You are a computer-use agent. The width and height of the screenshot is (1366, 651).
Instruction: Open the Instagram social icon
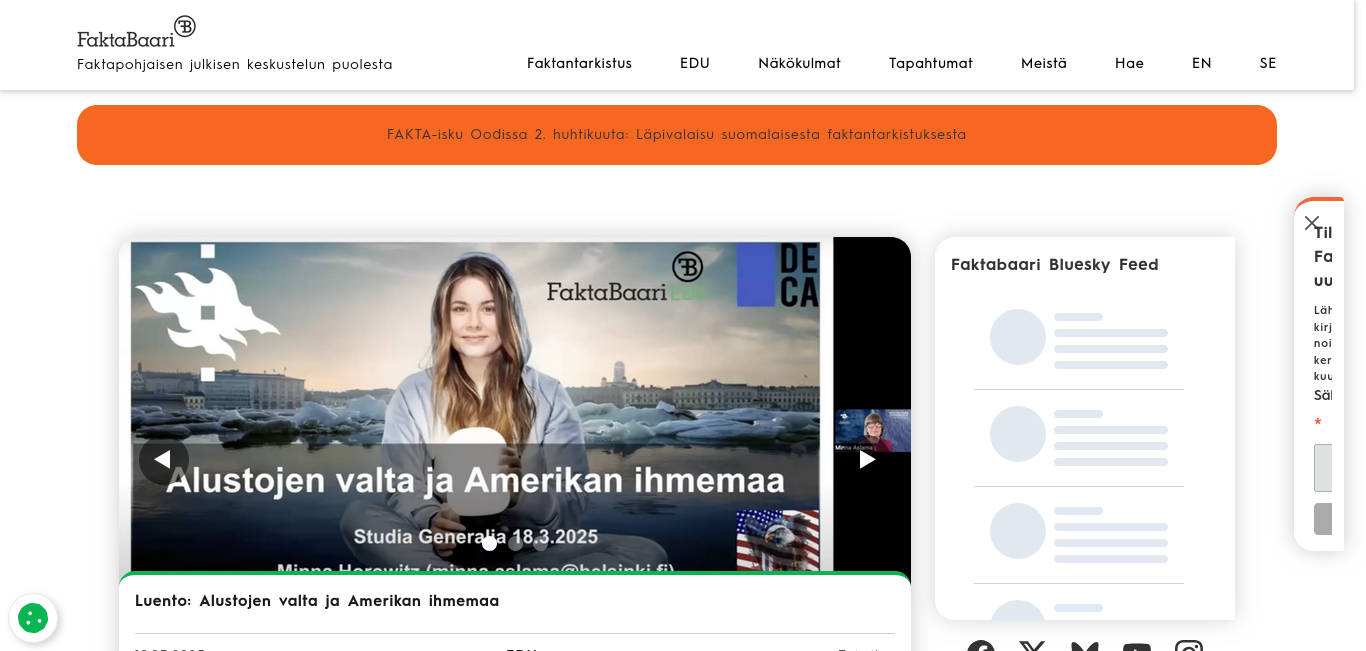click(x=1189, y=646)
